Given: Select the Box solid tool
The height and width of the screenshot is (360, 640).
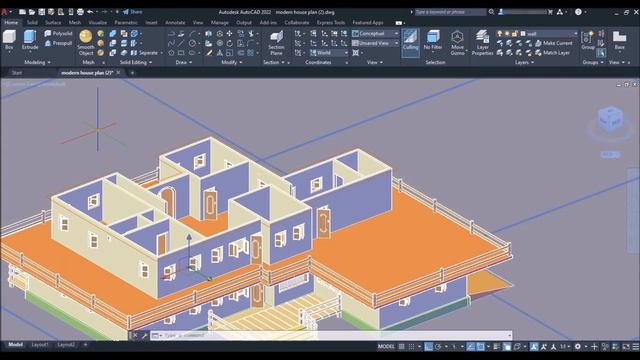Looking at the screenshot, I should pos(9,40).
